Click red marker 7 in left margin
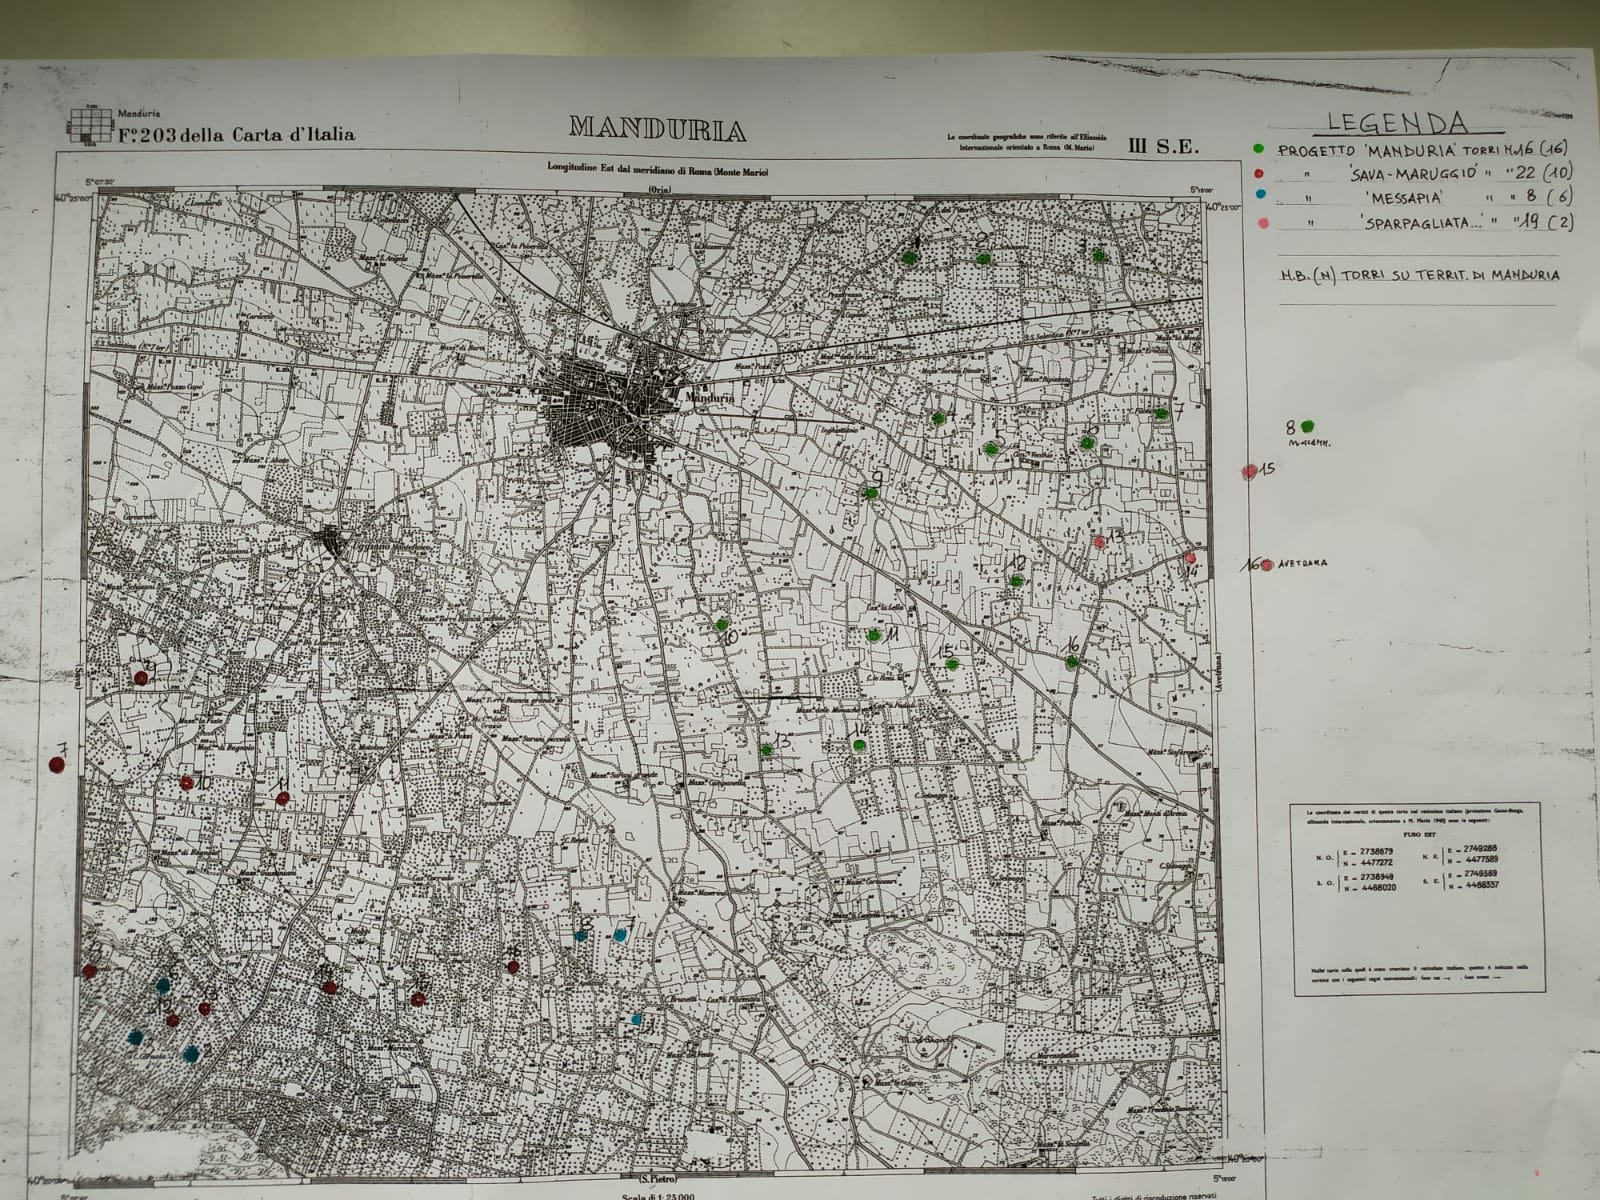 click(x=56, y=765)
